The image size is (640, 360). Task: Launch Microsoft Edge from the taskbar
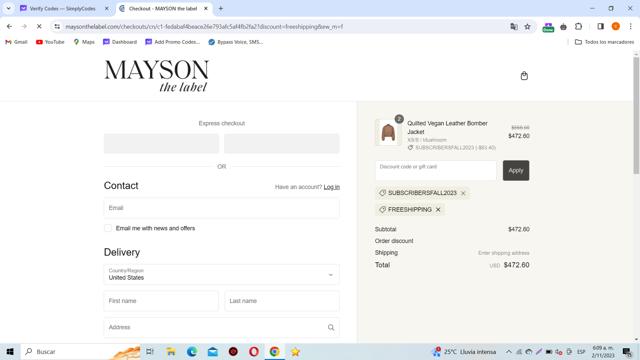[191, 351]
